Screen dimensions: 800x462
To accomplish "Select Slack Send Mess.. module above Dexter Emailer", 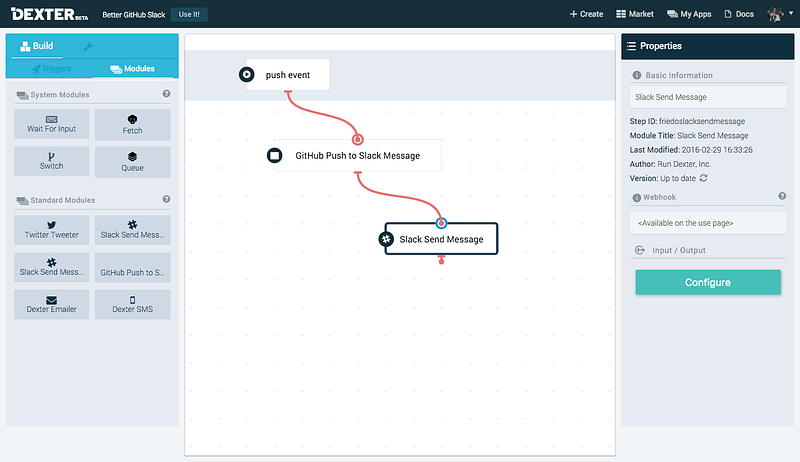I will tap(52, 267).
